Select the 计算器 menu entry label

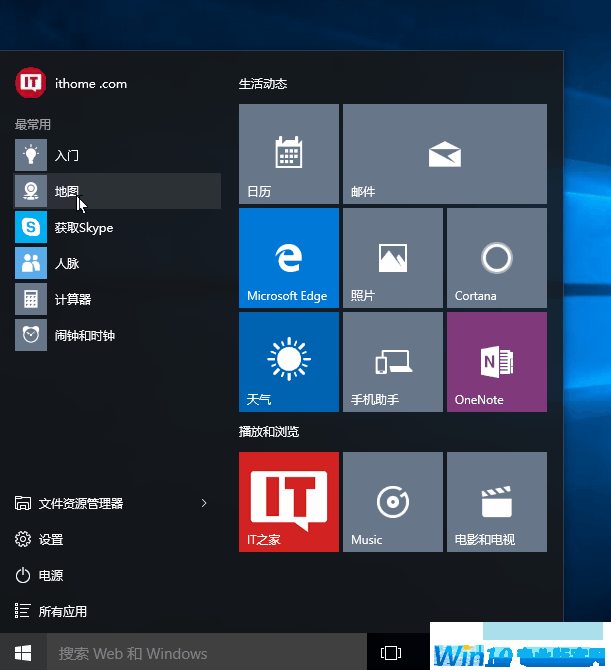point(73,299)
